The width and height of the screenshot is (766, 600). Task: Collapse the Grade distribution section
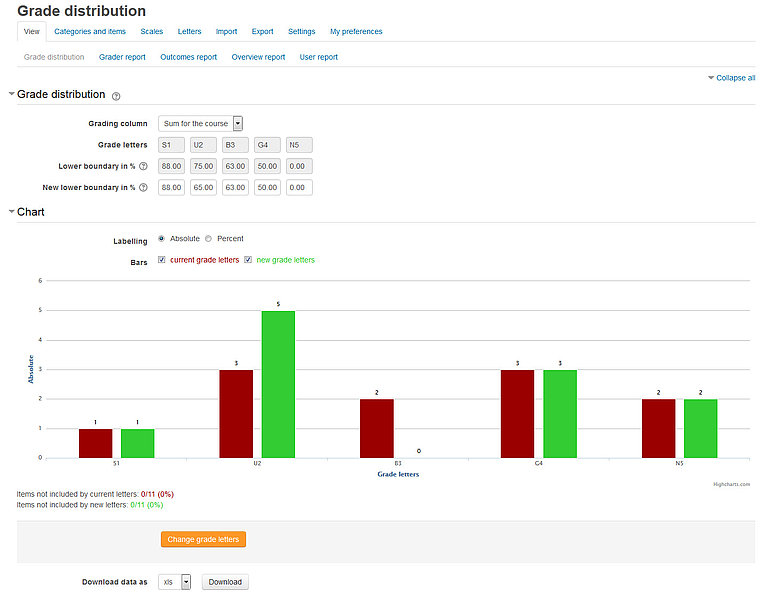(12, 94)
